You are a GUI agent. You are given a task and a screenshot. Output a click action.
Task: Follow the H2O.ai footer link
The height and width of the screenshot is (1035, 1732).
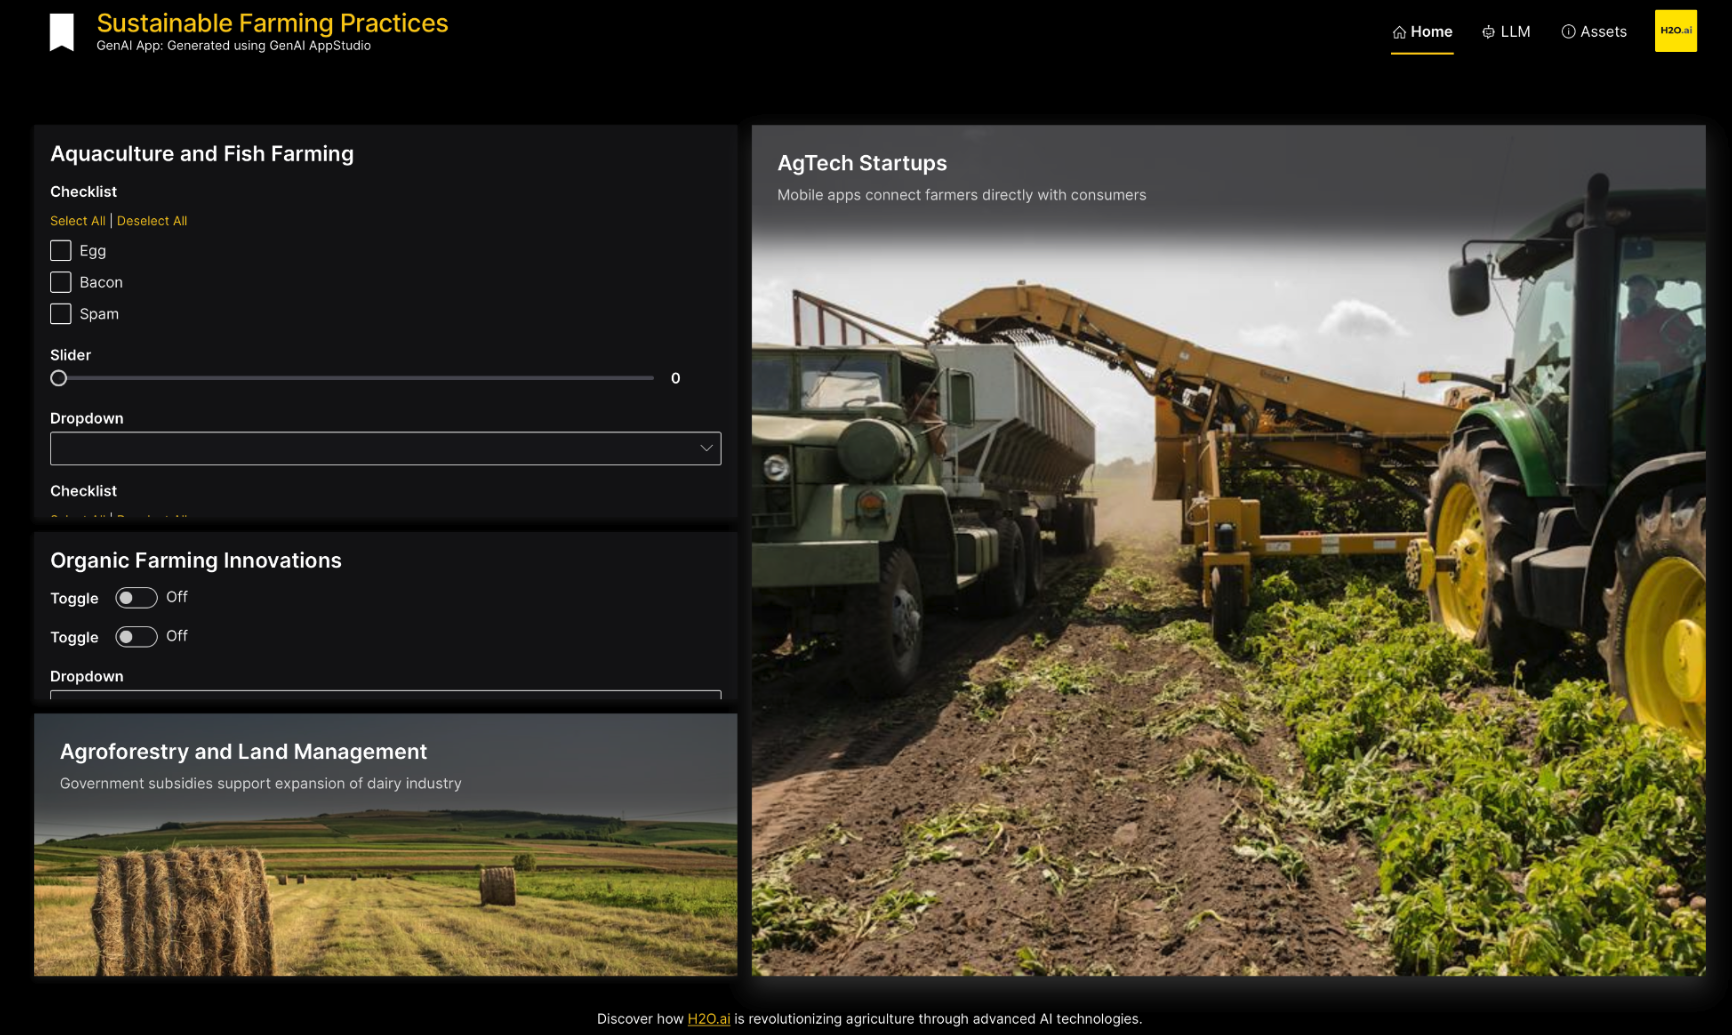coord(708,1018)
